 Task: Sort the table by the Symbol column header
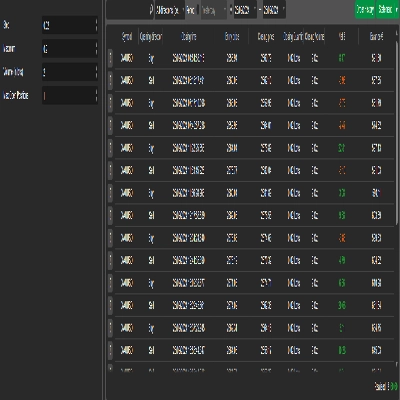point(127,36)
